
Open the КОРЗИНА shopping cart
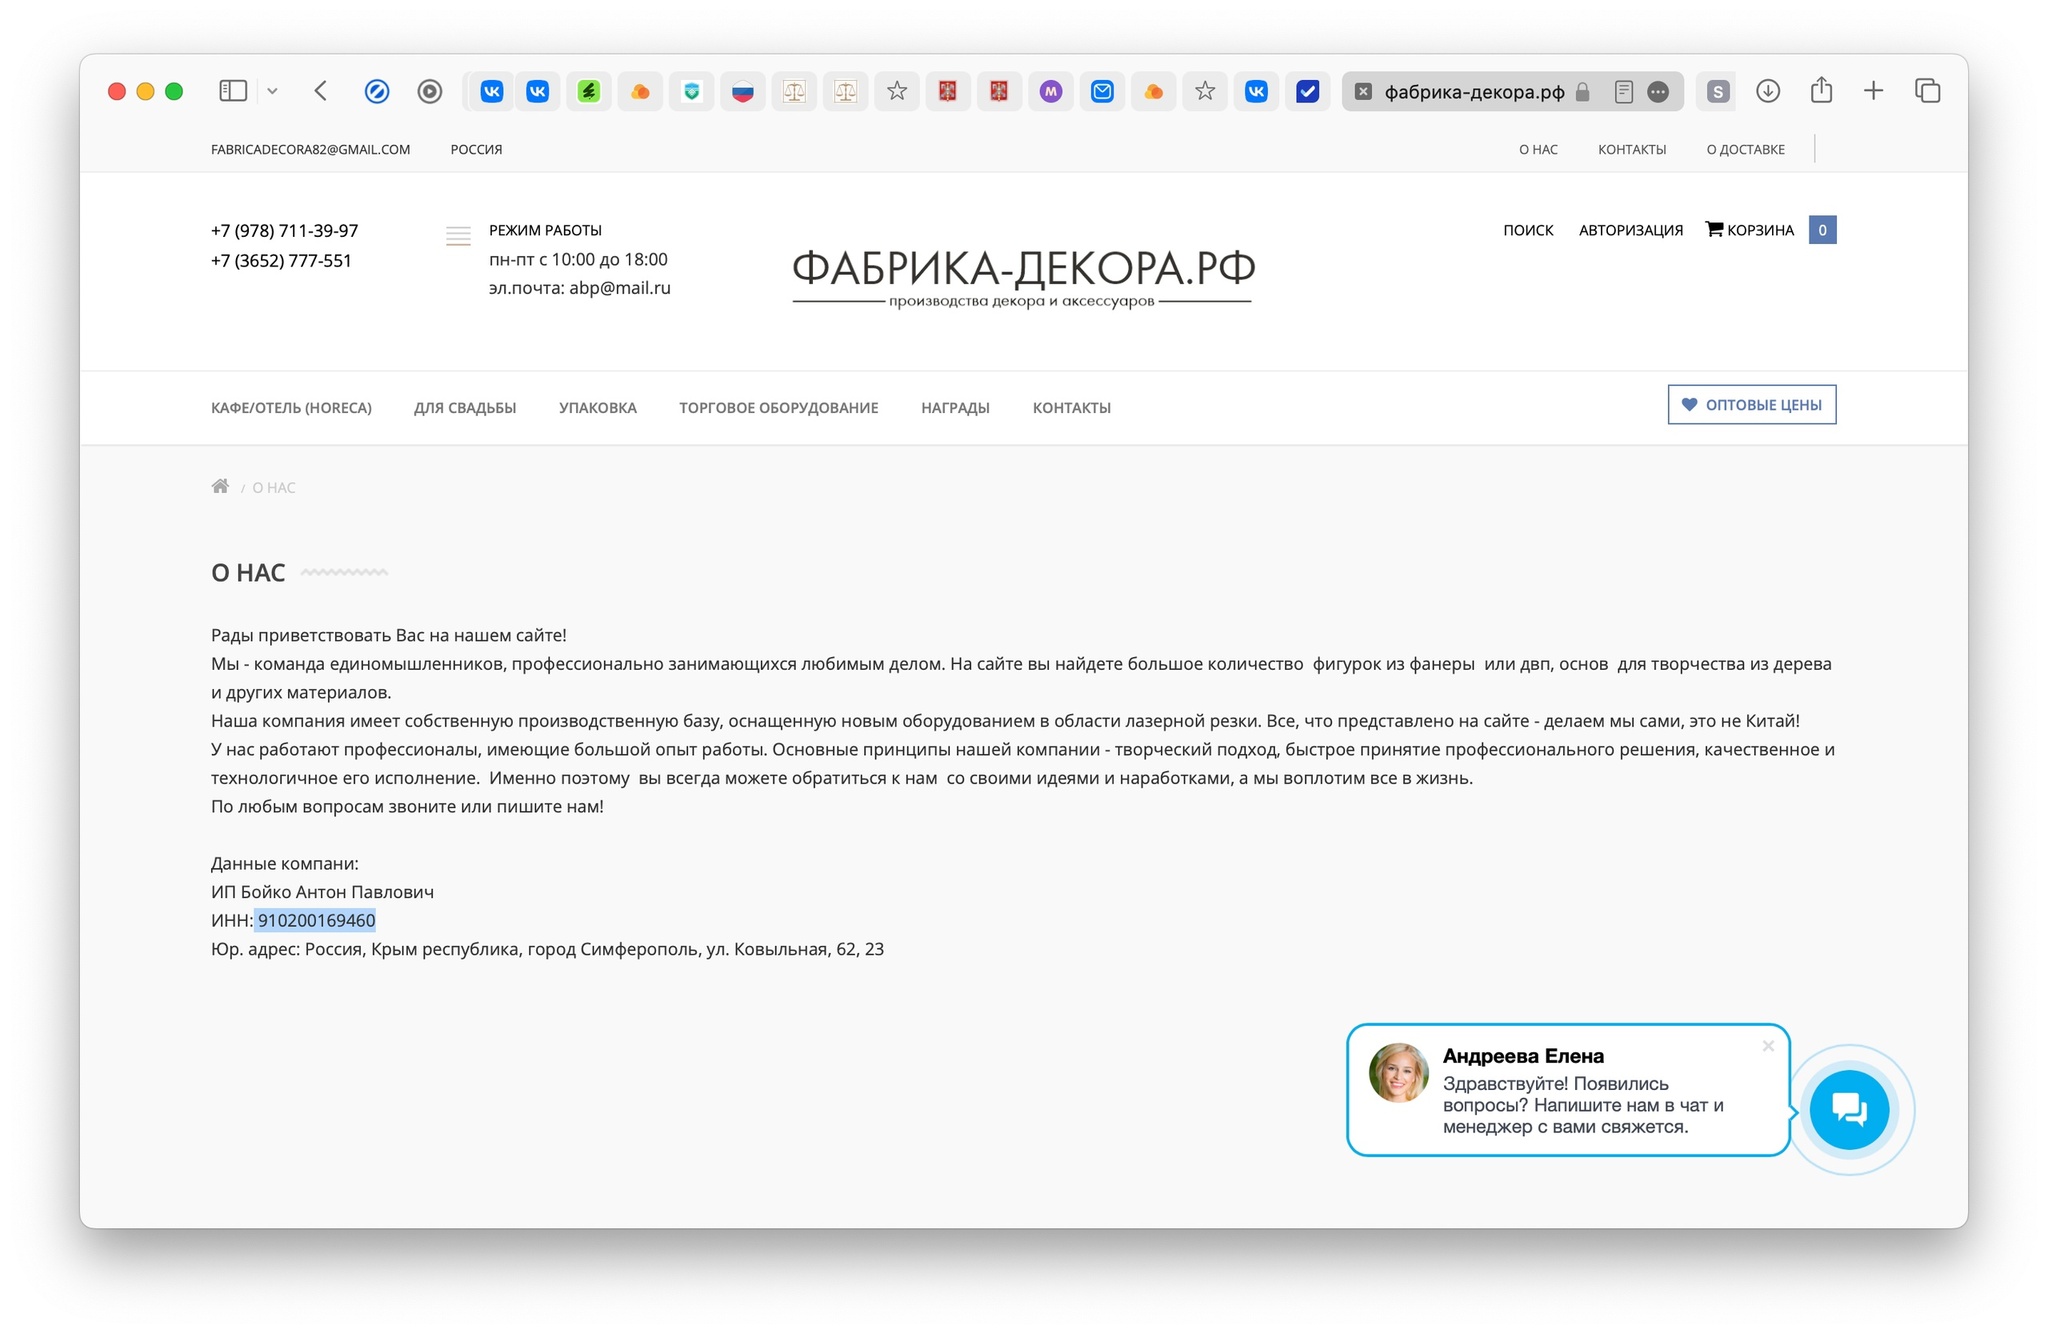click(1750, 230)
